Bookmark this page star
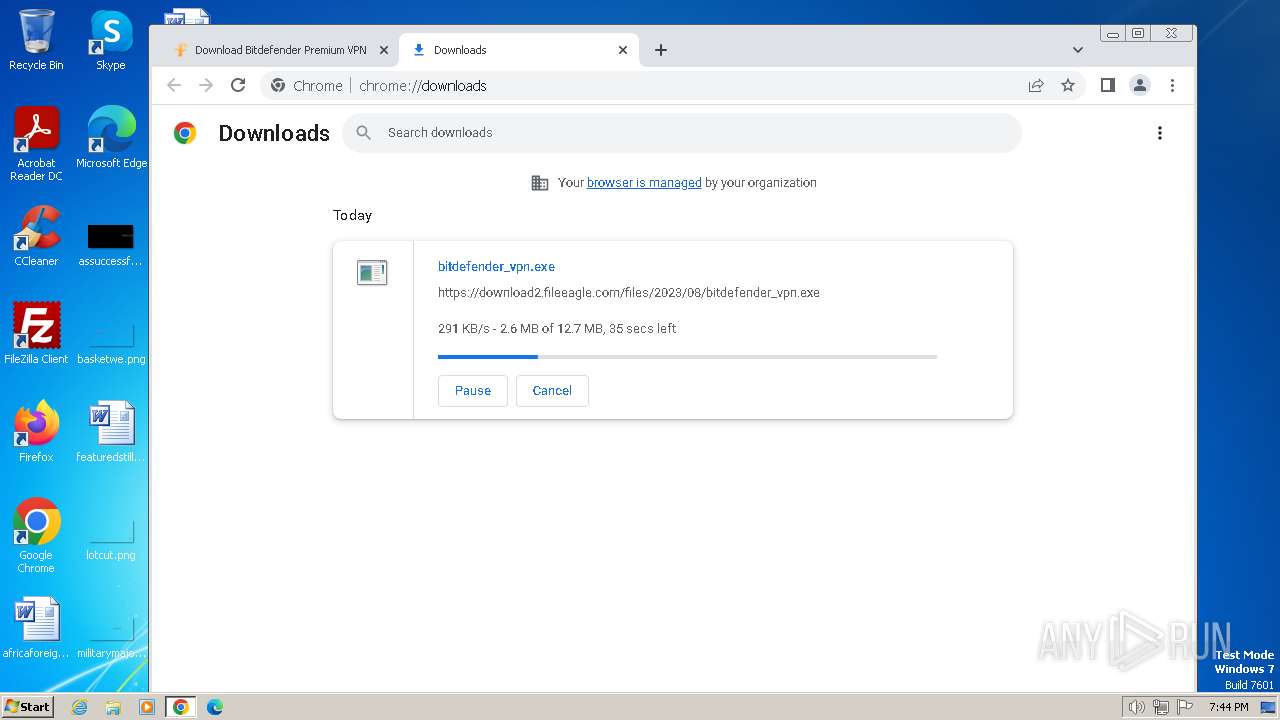The height and width of the screenshot is (720, 1280). click(x=1068, y=86)
